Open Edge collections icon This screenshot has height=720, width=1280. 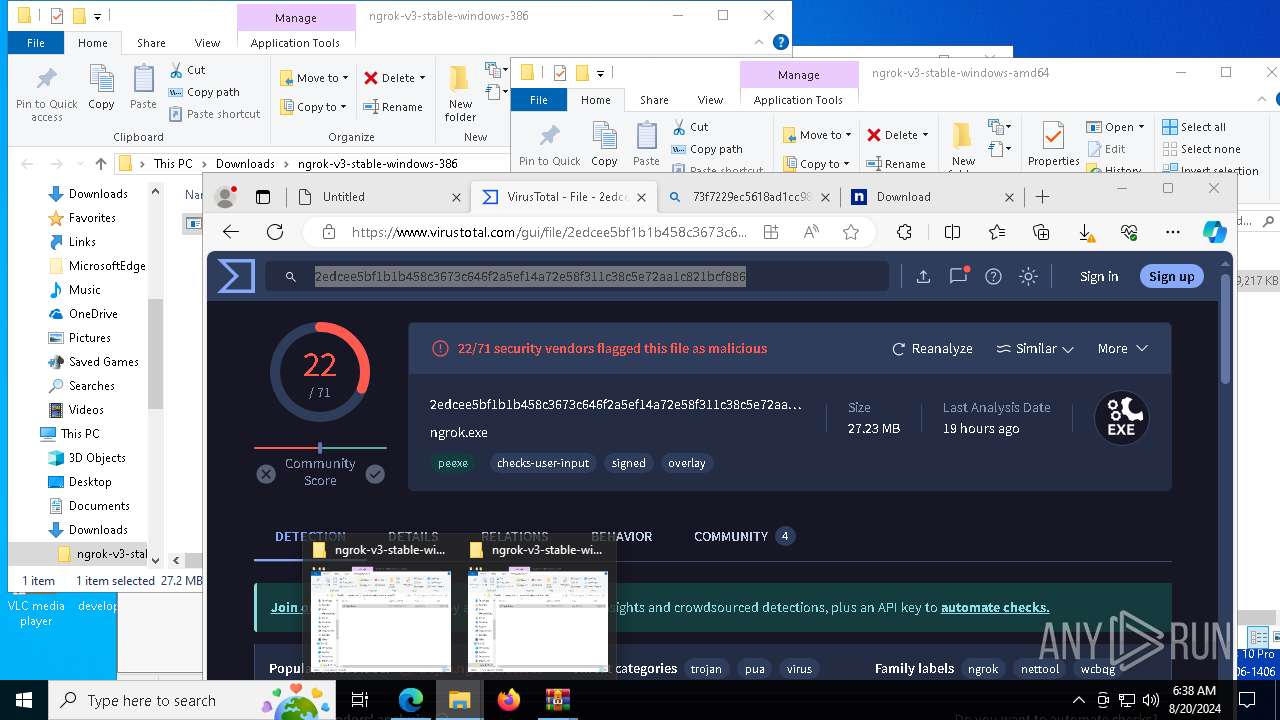tap(1041, 232)
